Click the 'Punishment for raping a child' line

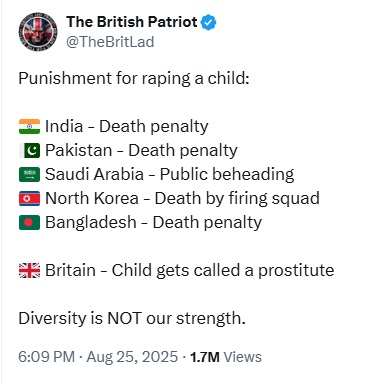(x=134, y=79)
